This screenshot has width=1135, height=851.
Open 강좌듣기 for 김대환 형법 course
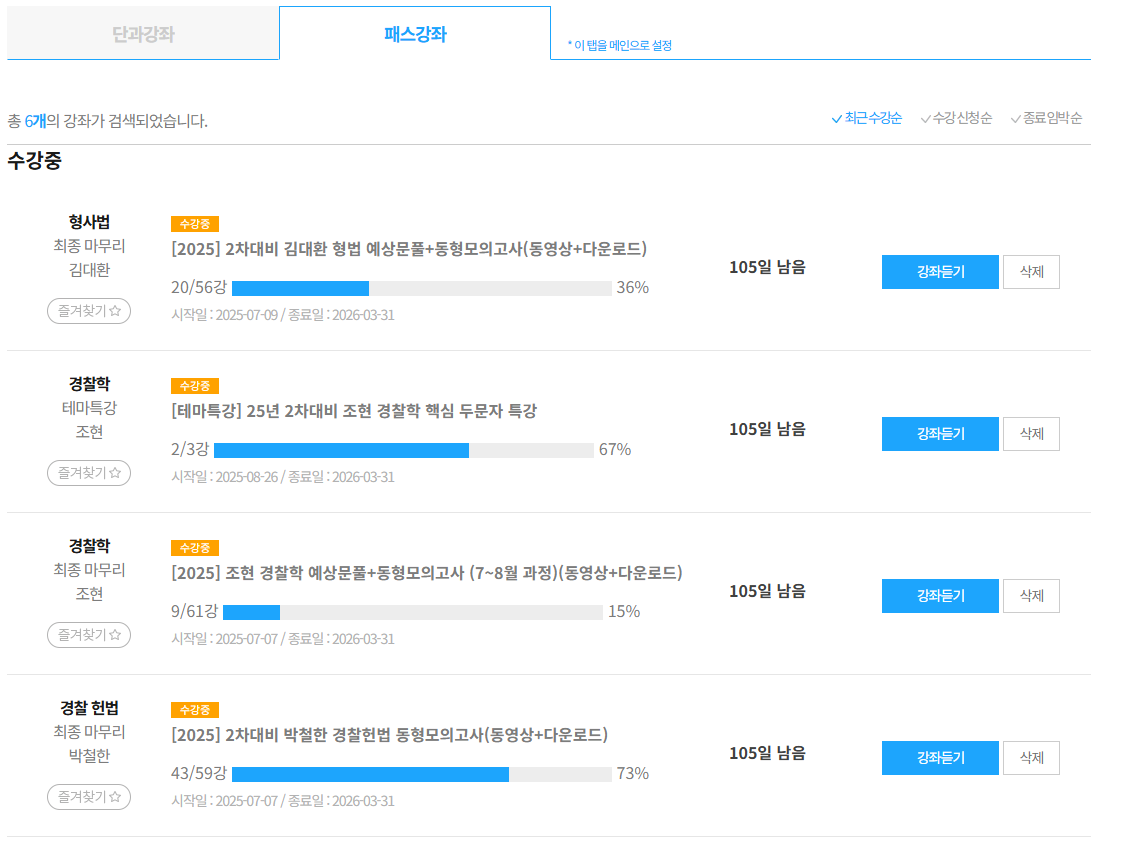pos(940,272)
